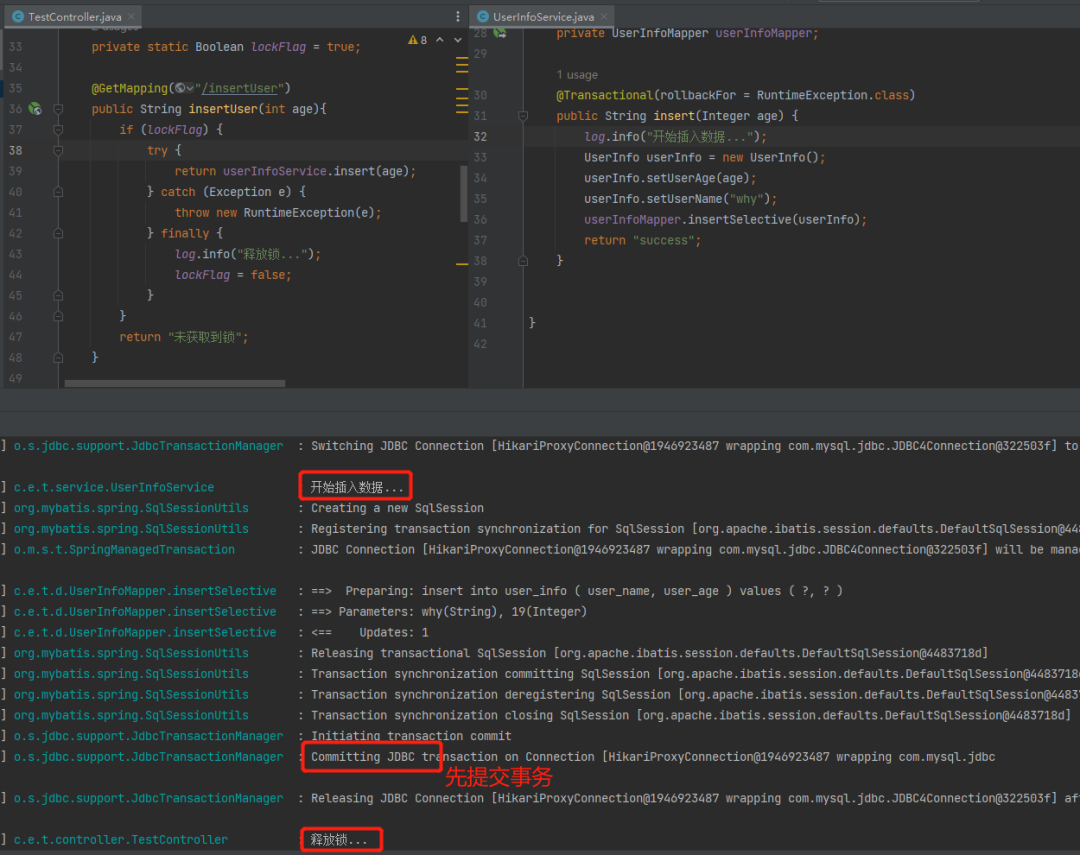Screen dimensions: 1080x855
Task: Click the "Creating a new SqlSession" log line
Action: (x=397, y=508)
